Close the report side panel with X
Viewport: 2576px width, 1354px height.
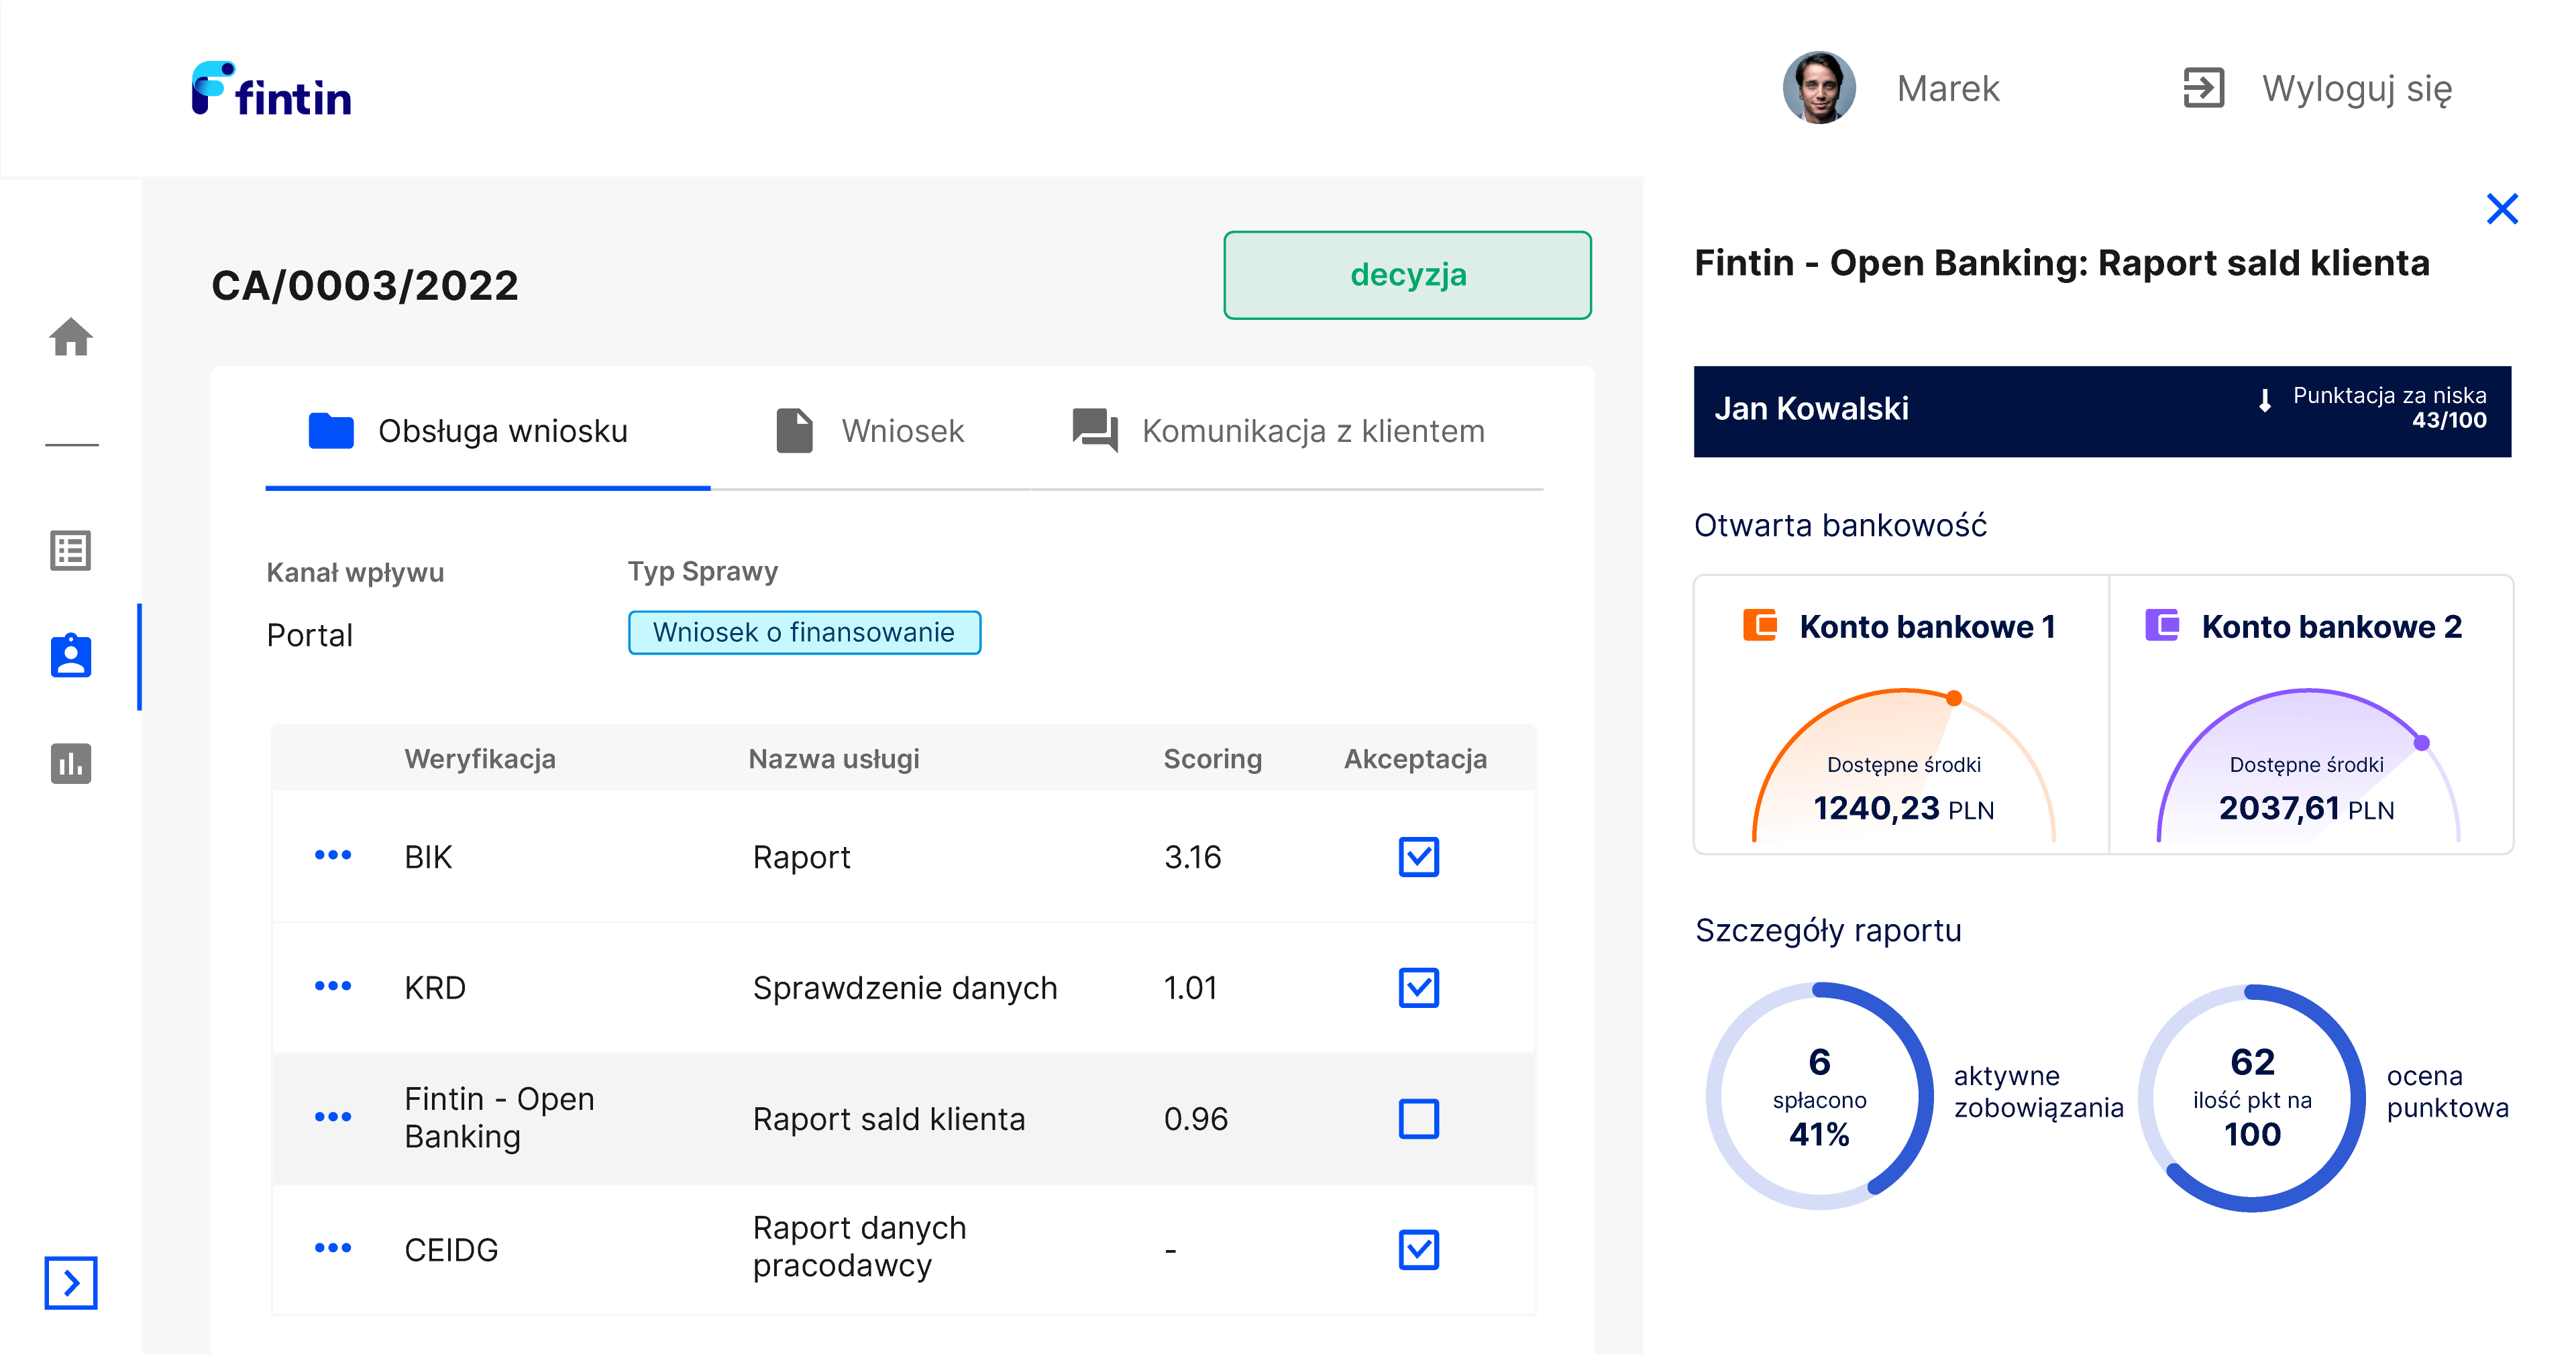click(2502, 209)
